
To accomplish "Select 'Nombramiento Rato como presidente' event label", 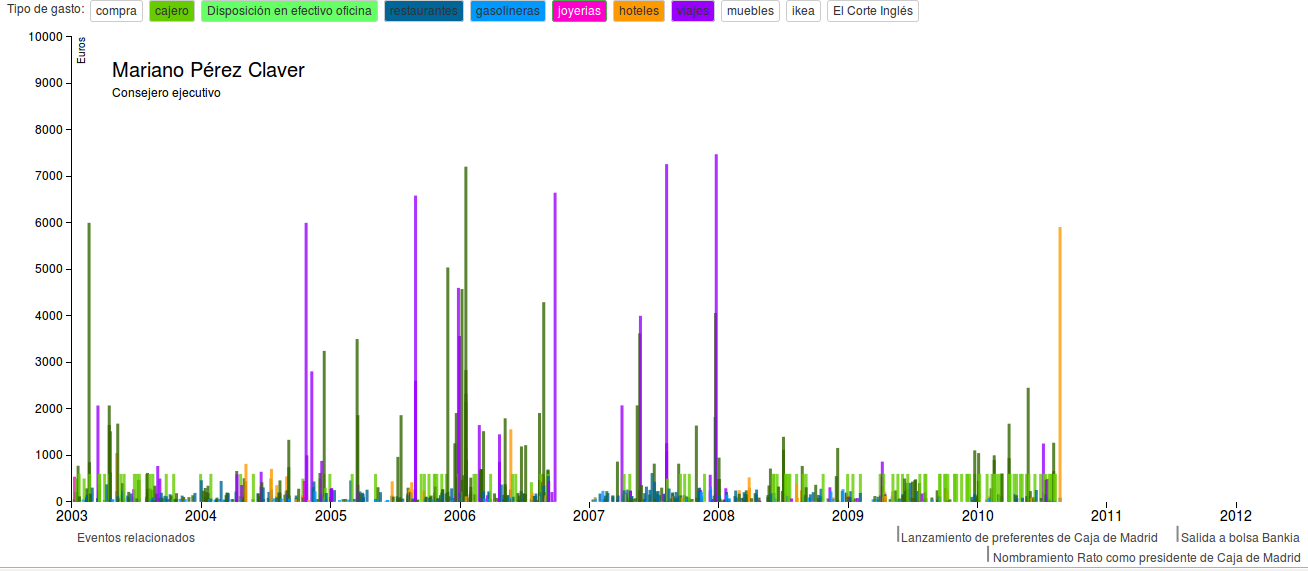I will pos(1146,558).
